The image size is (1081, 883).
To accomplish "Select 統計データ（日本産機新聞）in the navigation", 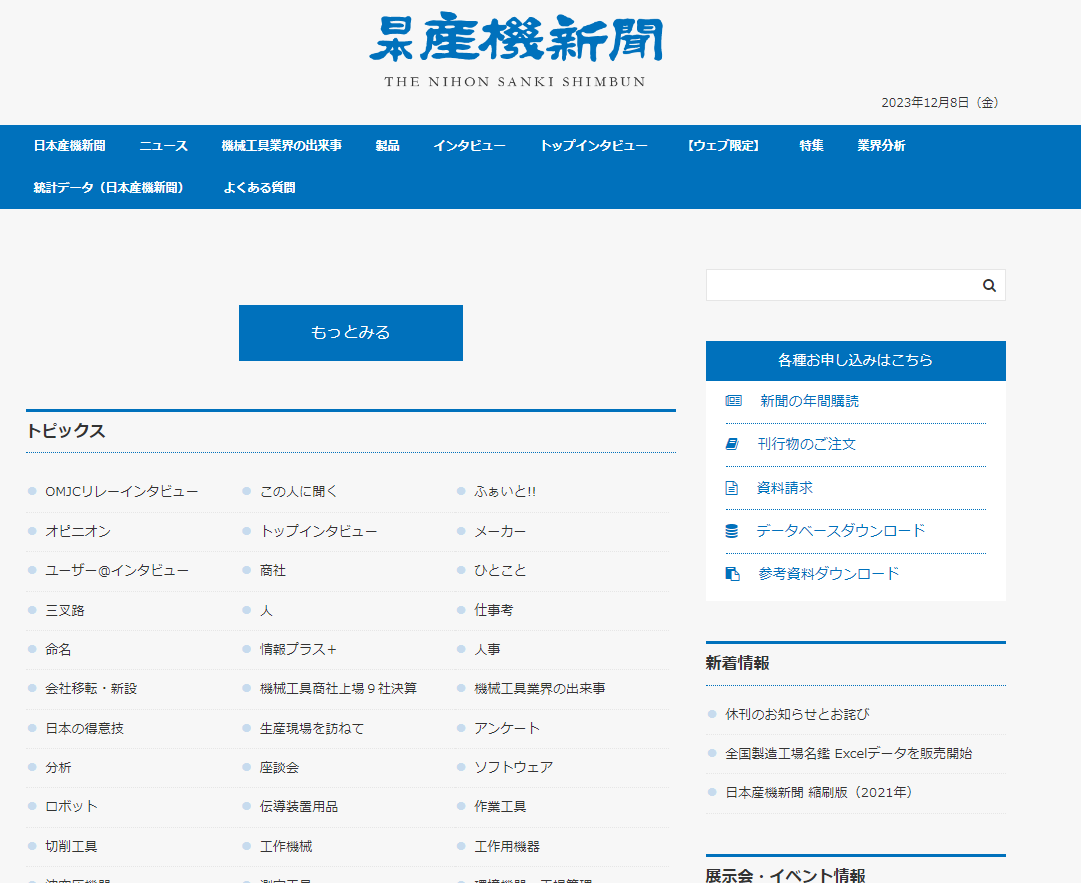I will pos(110,187).
